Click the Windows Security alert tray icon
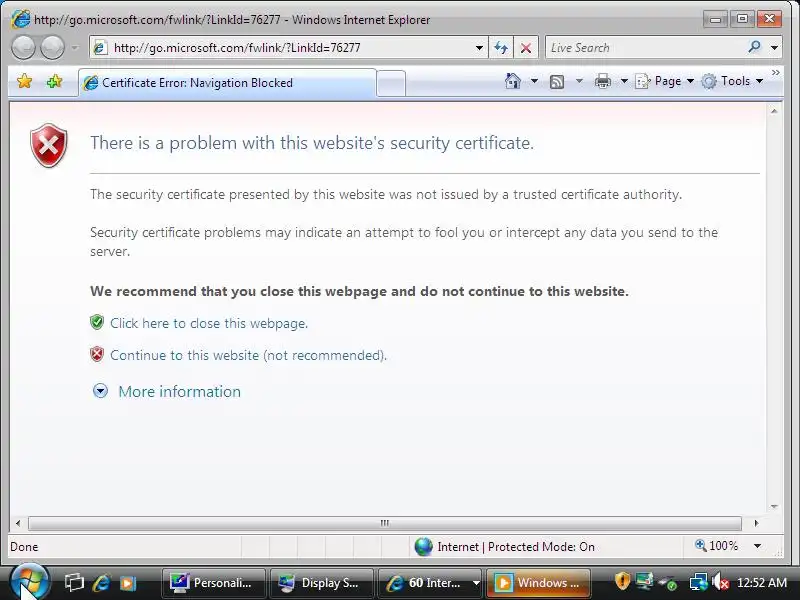Screen dimensions: 800x600 click(622, 582)
